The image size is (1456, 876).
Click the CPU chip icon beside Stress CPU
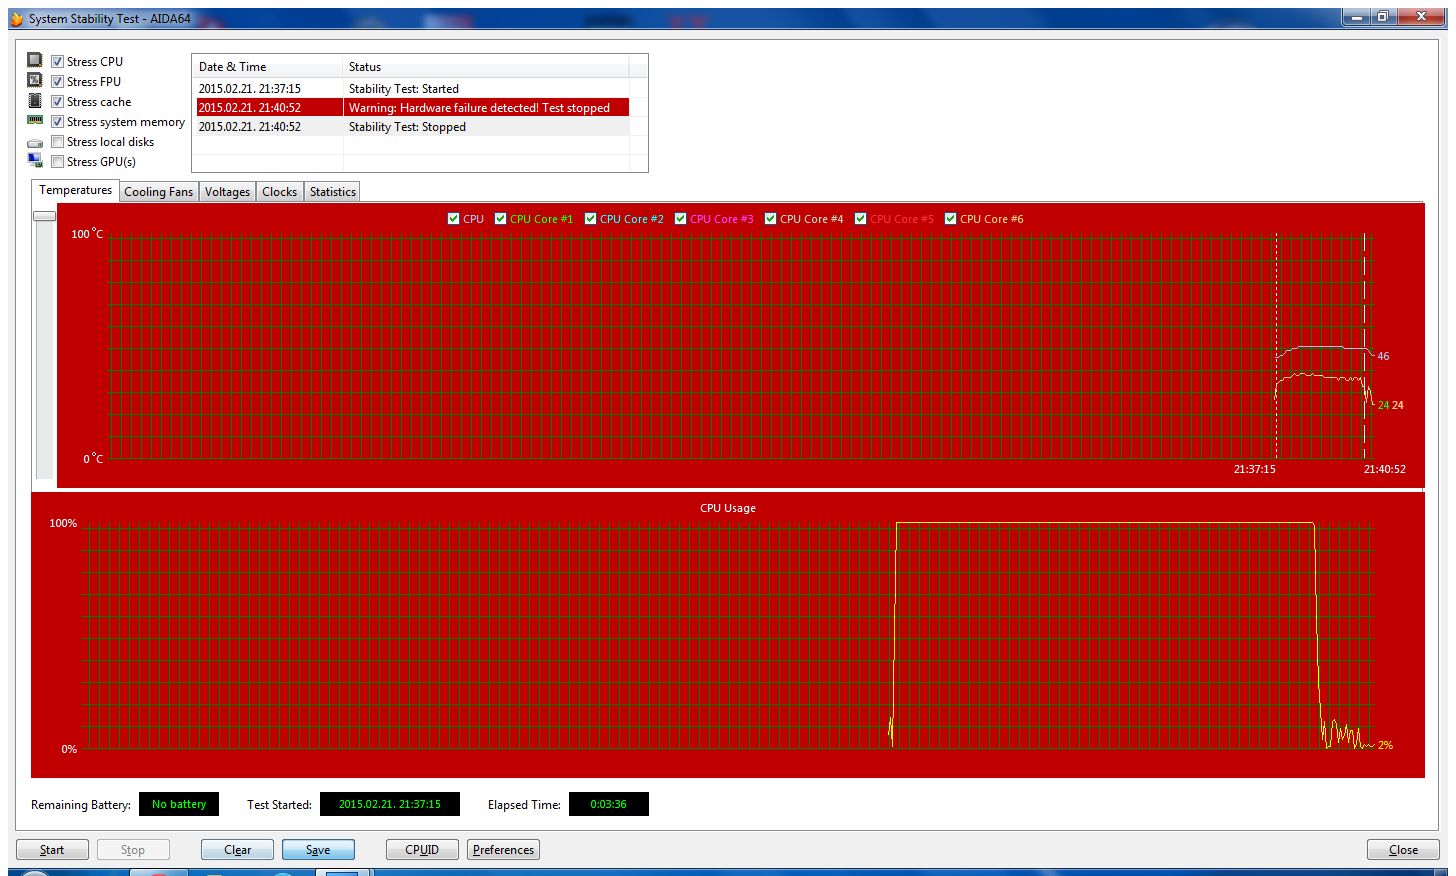click(35, 61)
